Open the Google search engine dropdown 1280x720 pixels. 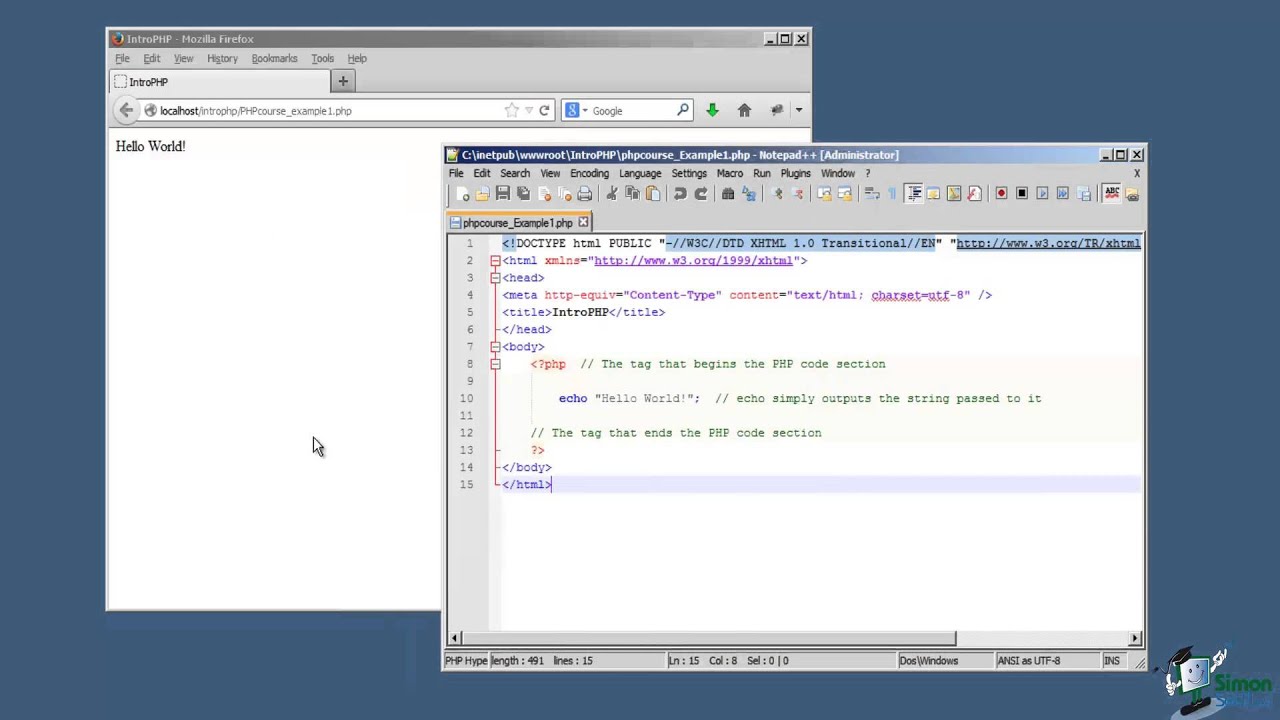577,111
